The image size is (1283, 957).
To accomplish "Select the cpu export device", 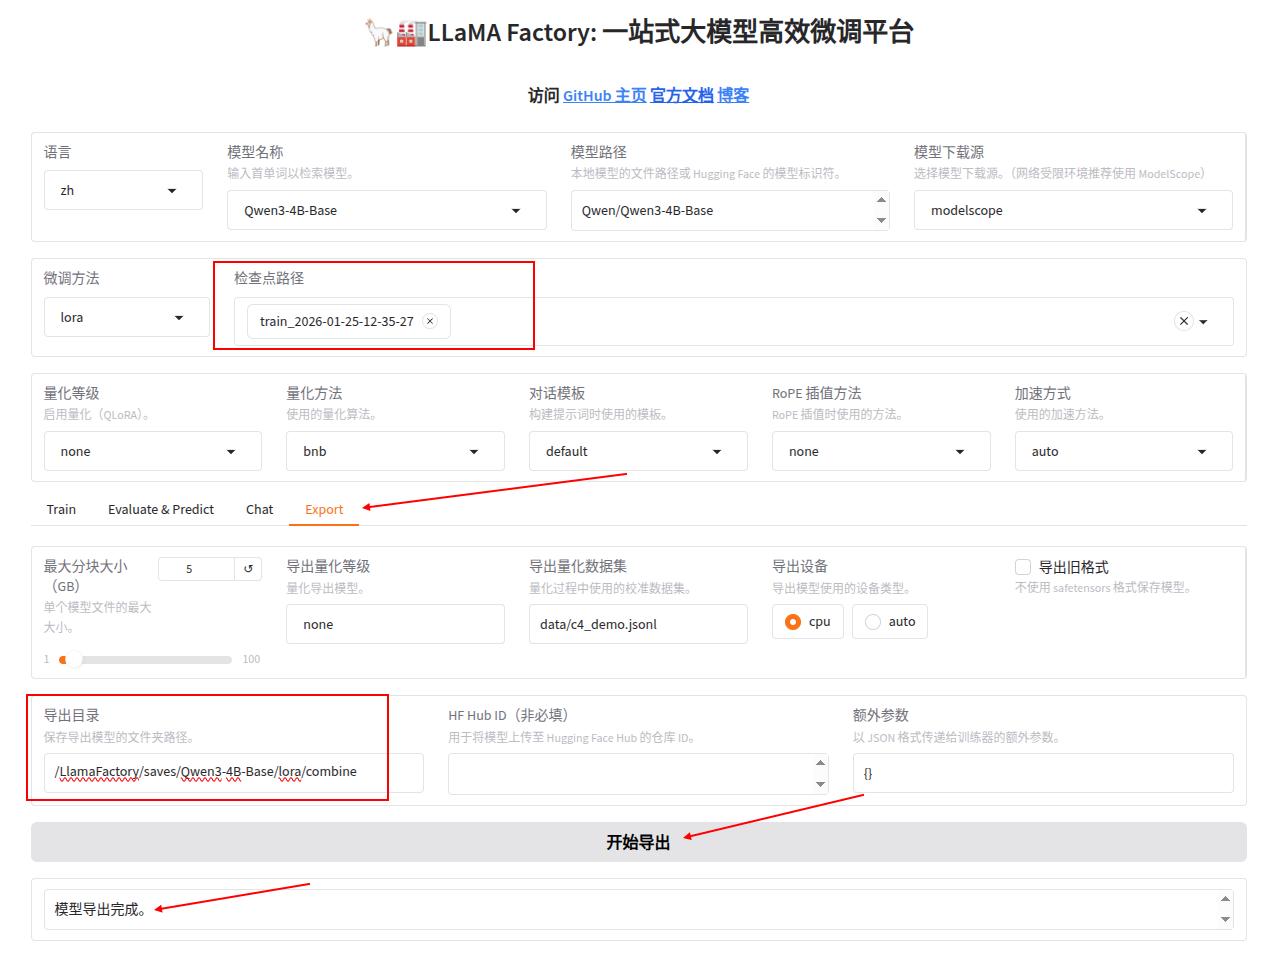I will pos(808,622).
